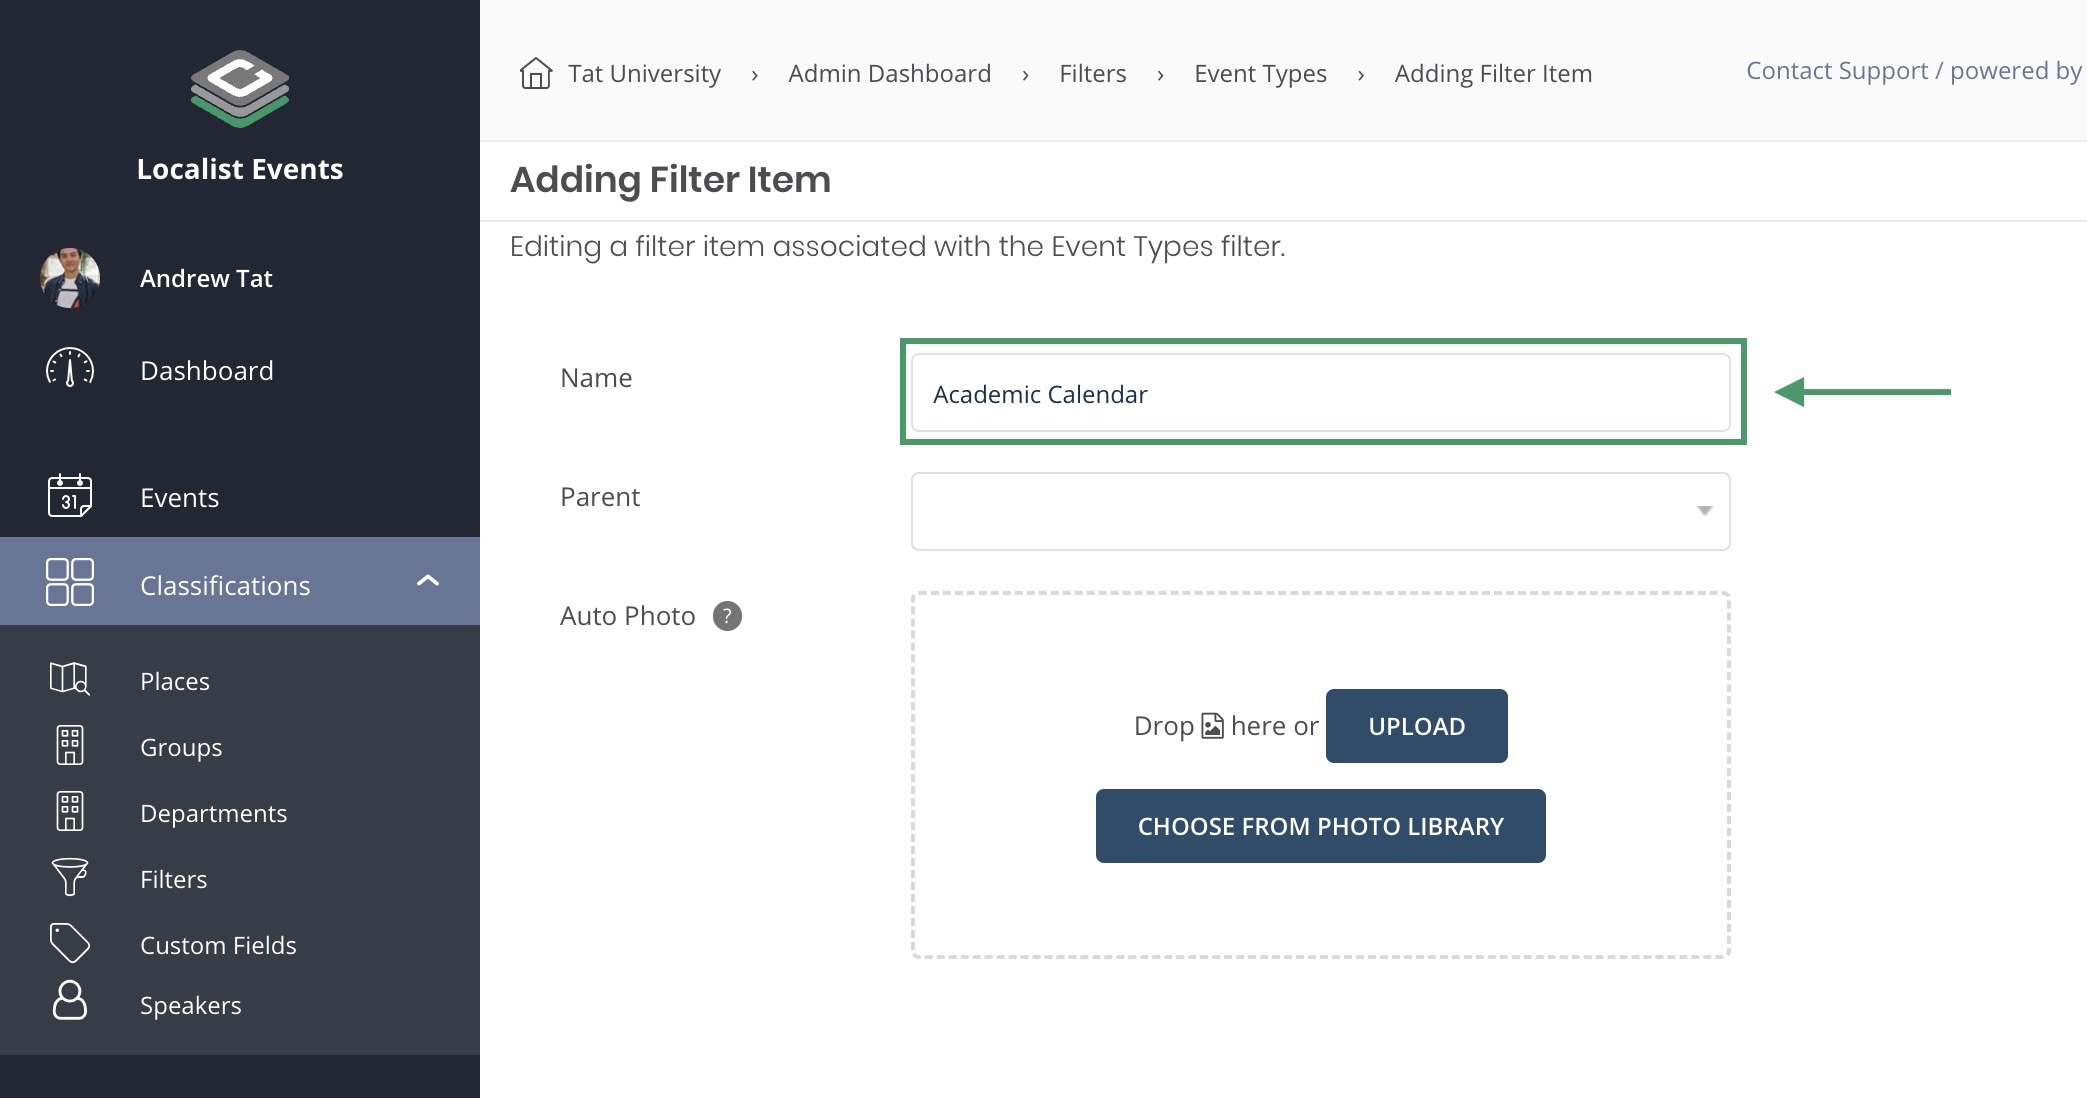
Task: Click Andrew Tat profile avatar
Action: pos(70,278)
